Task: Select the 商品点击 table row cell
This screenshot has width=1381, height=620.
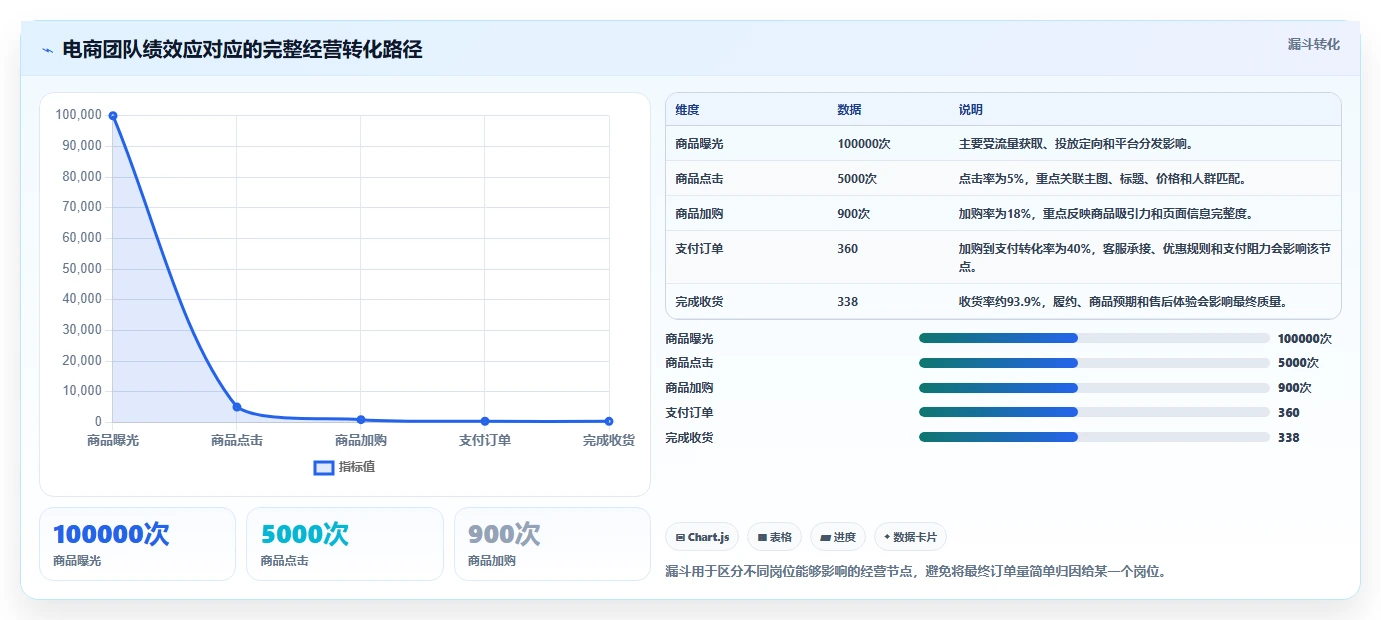Action: [x=699, y=179]
